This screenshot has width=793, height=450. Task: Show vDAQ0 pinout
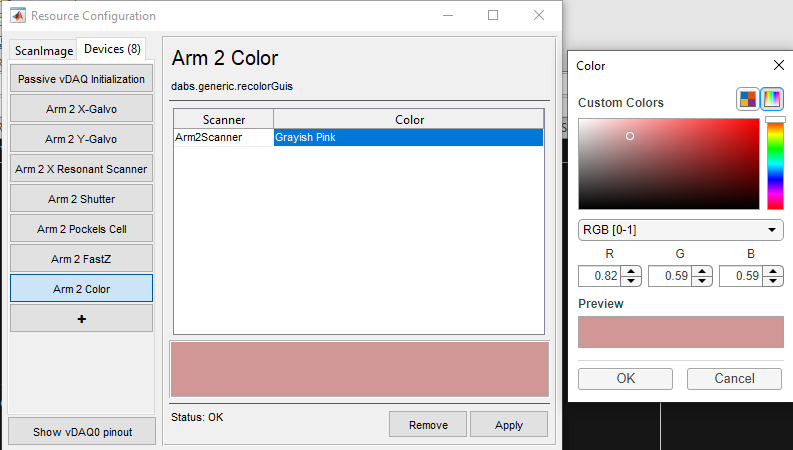coord(82,432)
